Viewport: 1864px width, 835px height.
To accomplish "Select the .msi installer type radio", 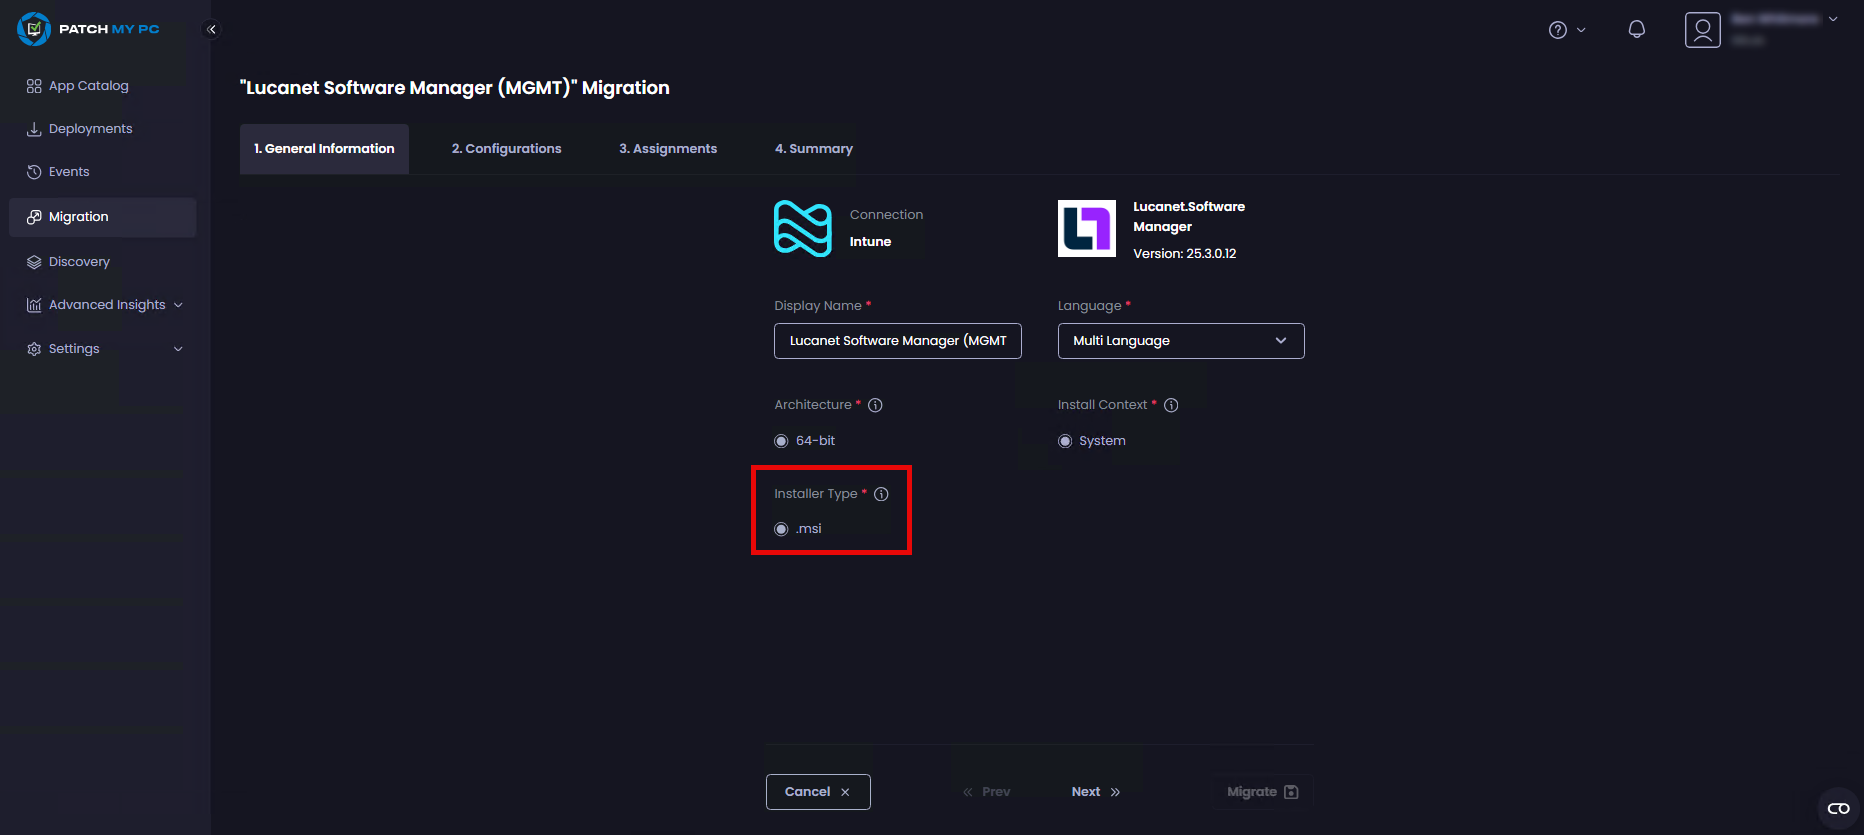I will coord(781,529).
